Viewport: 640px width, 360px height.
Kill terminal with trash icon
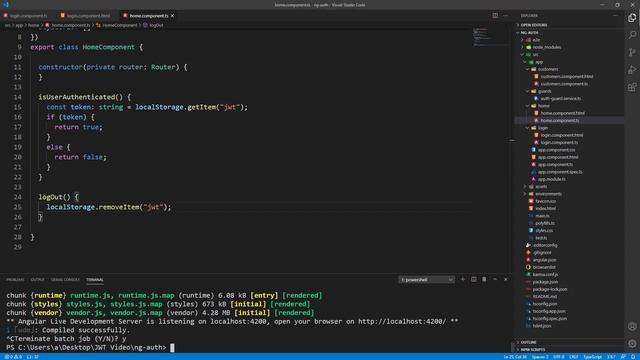(484, 280)
